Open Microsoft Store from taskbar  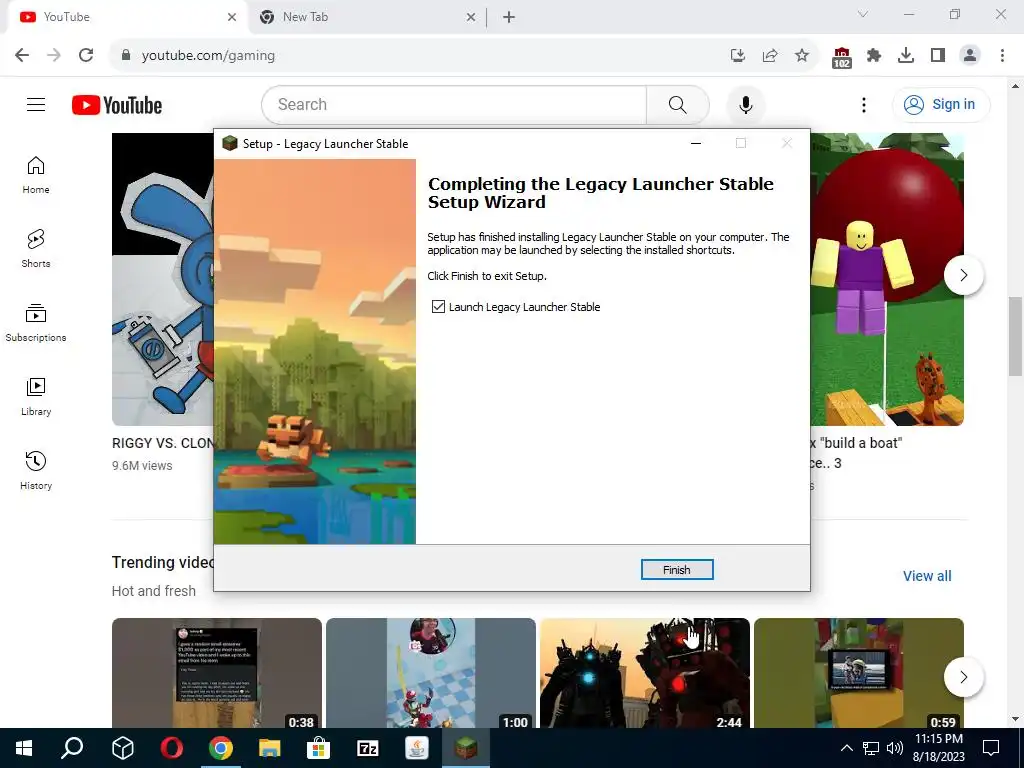(x=318, y=748)
